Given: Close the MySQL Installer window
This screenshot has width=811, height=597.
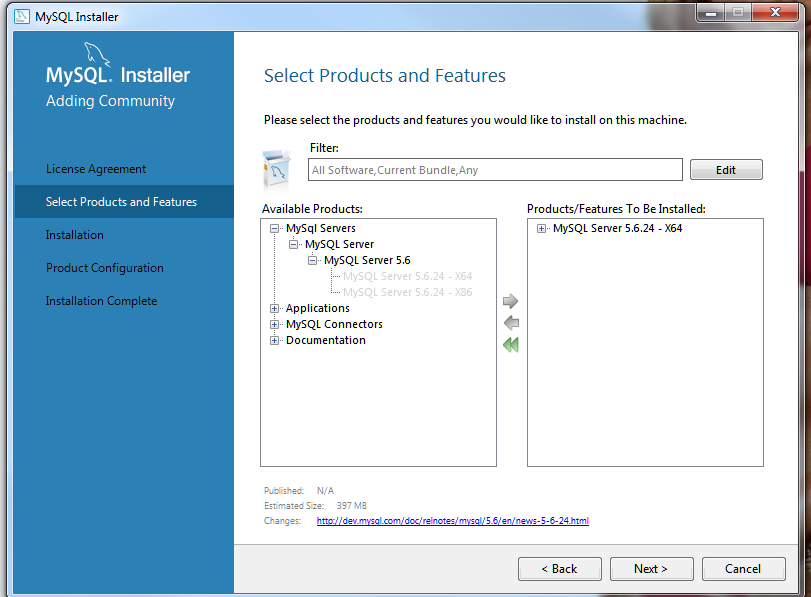Looking at the screenshot, I should coord(775,13).
